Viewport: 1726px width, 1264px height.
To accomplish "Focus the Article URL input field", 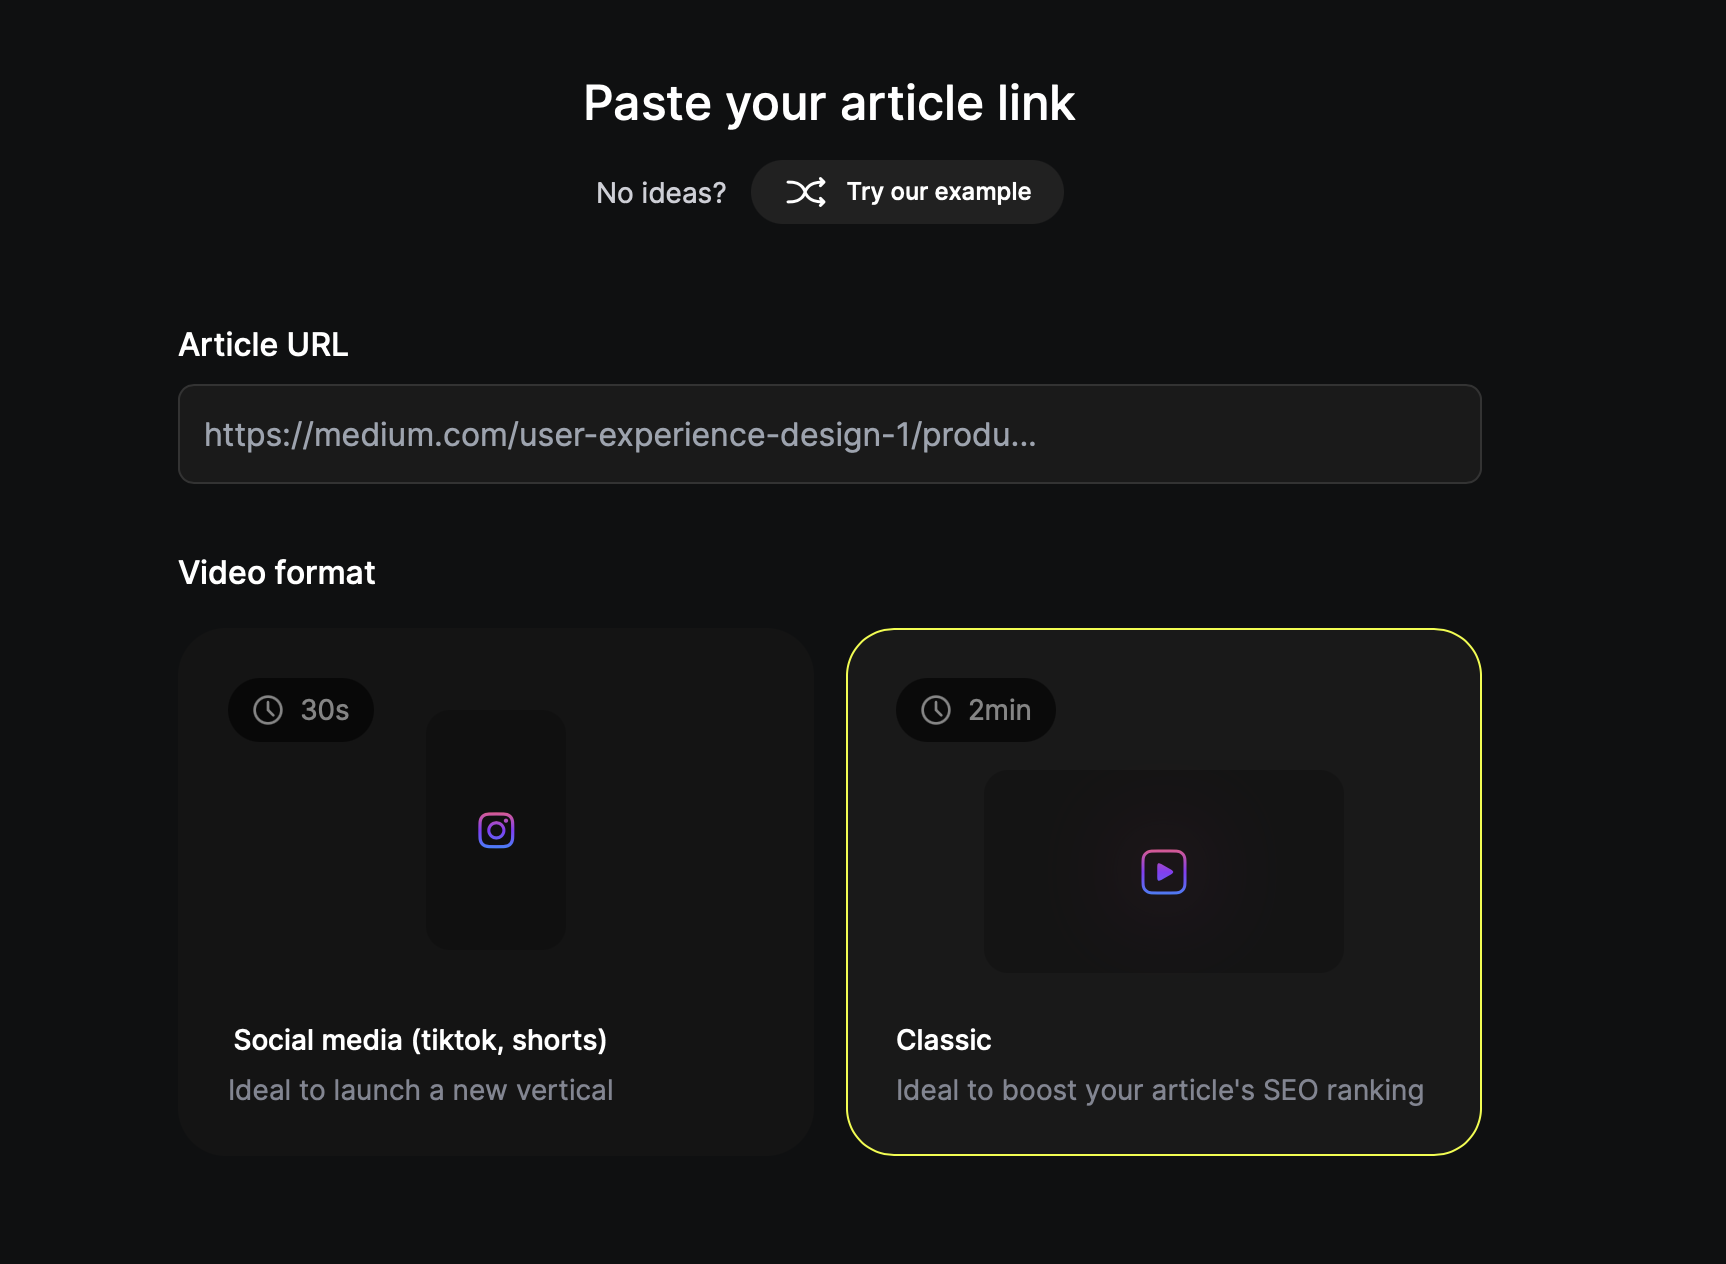I will 830,434.
